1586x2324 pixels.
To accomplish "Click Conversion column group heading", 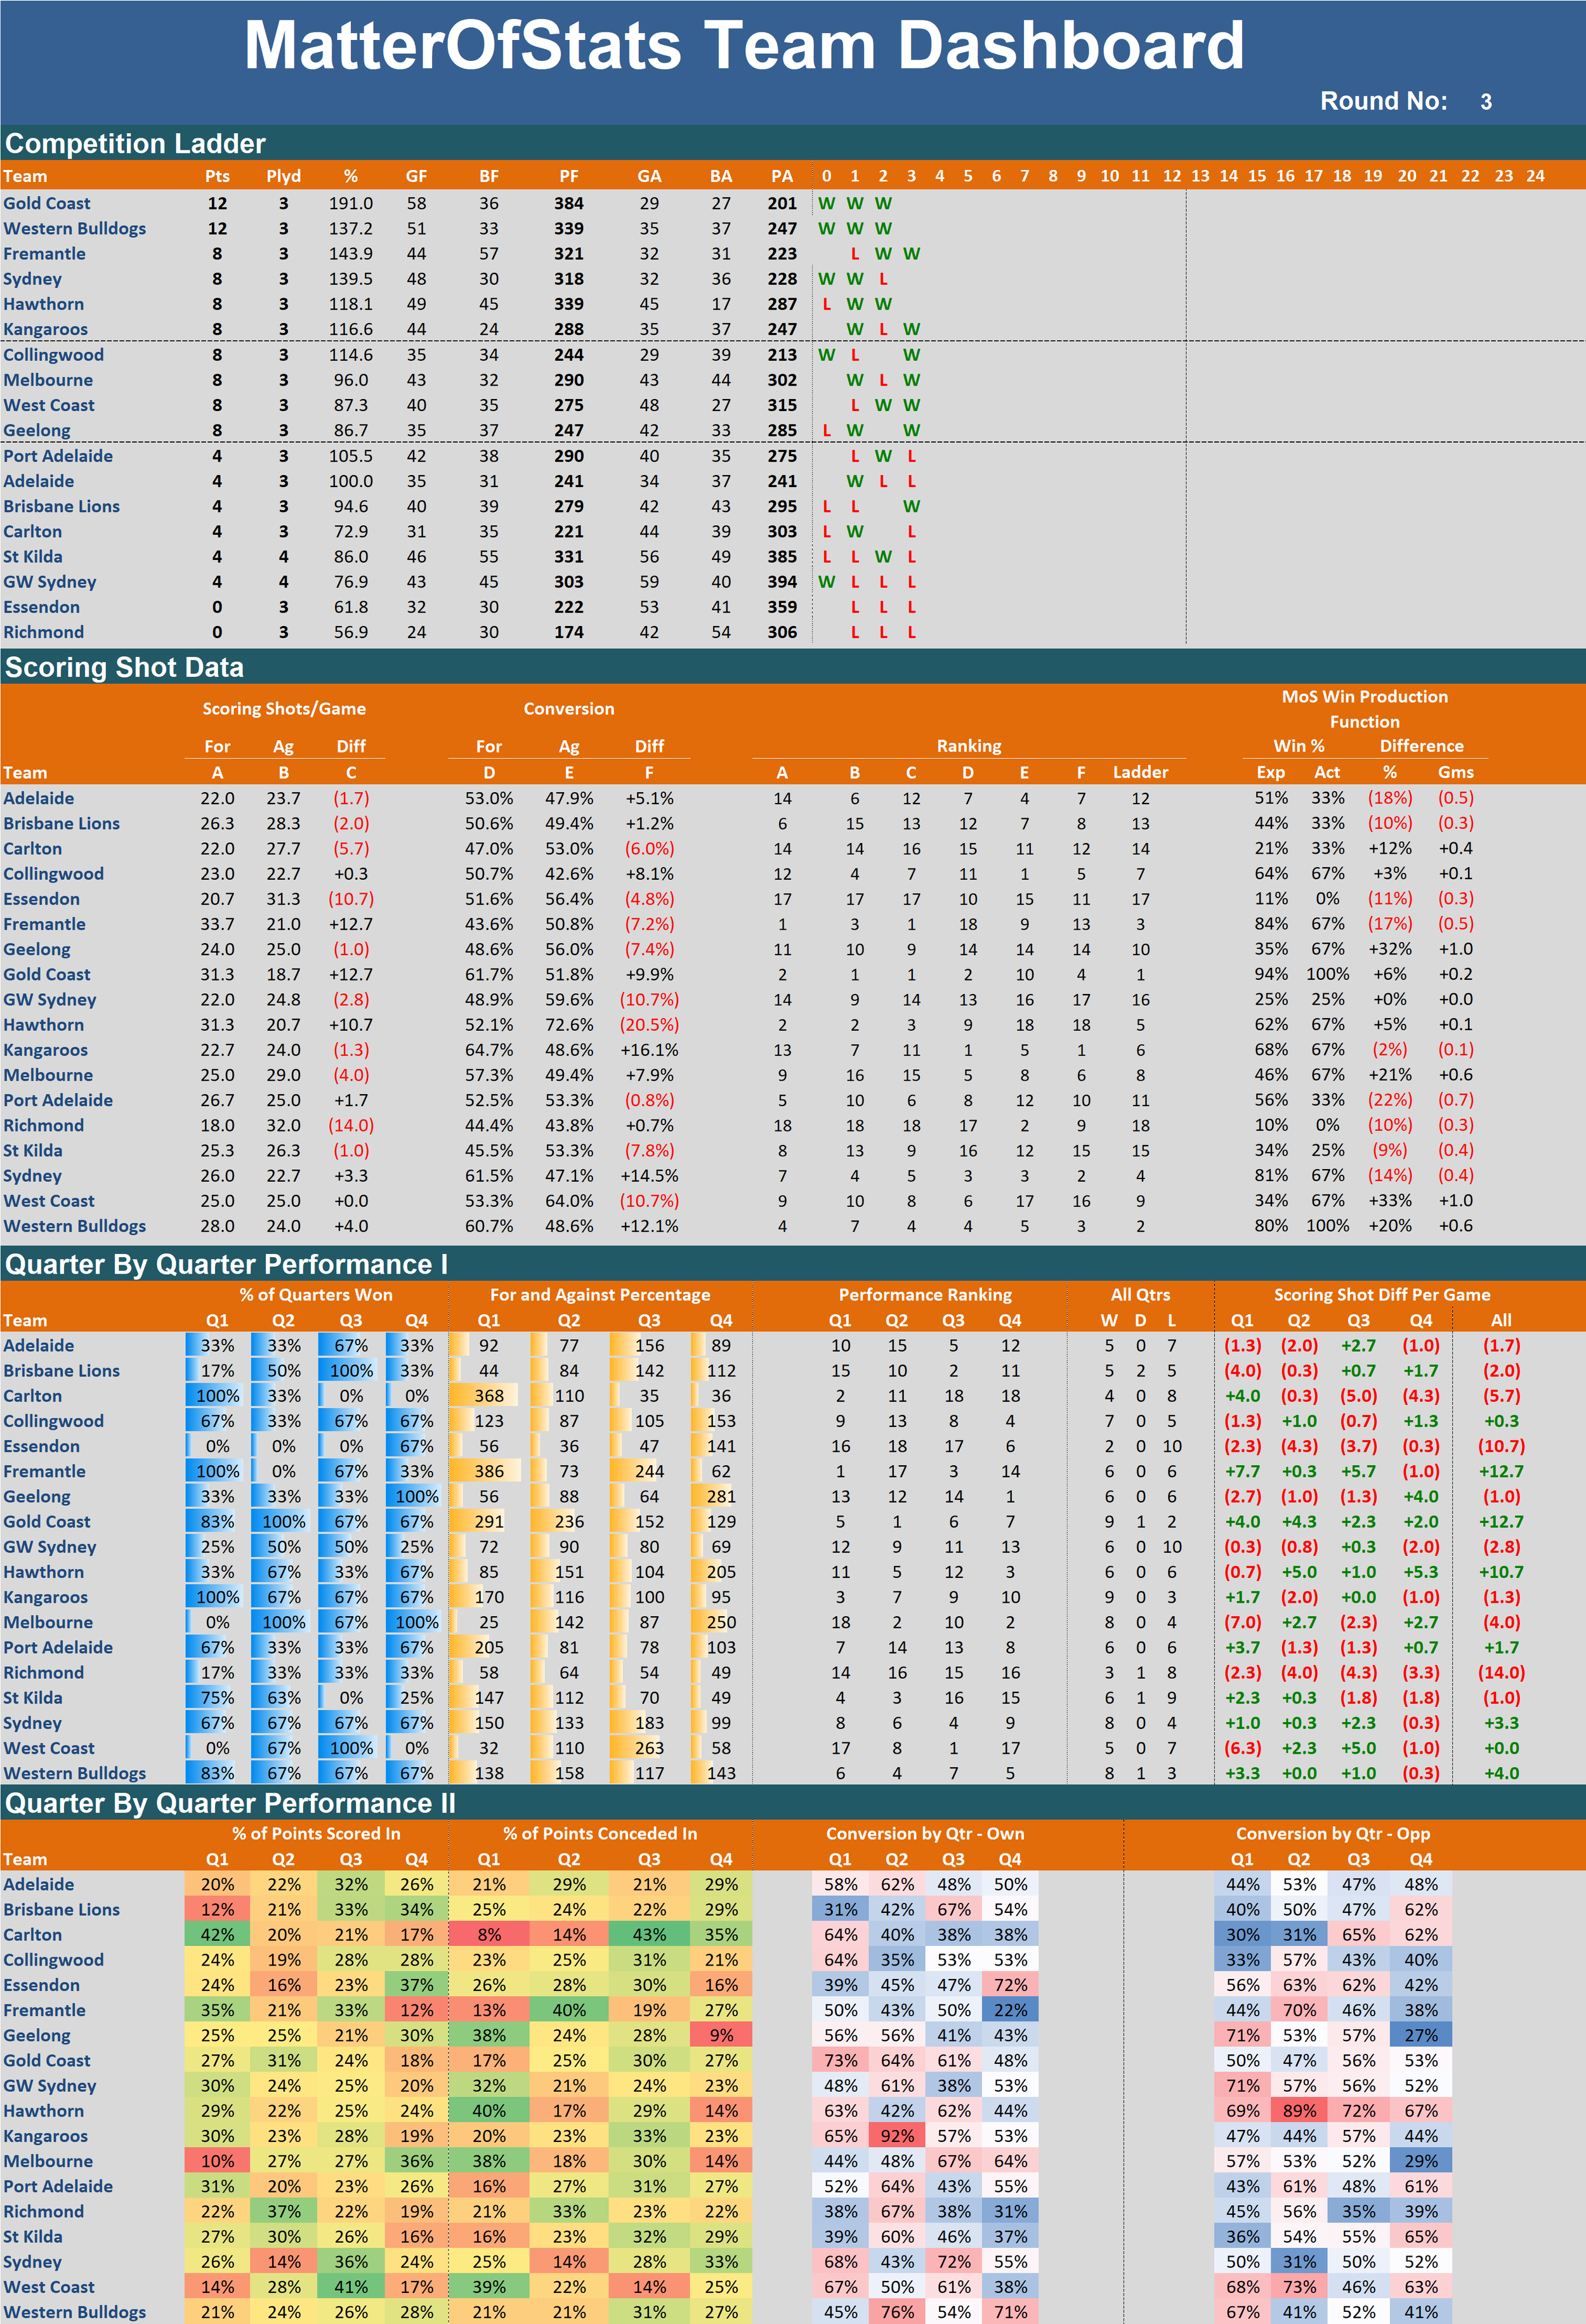I will 568,708.
